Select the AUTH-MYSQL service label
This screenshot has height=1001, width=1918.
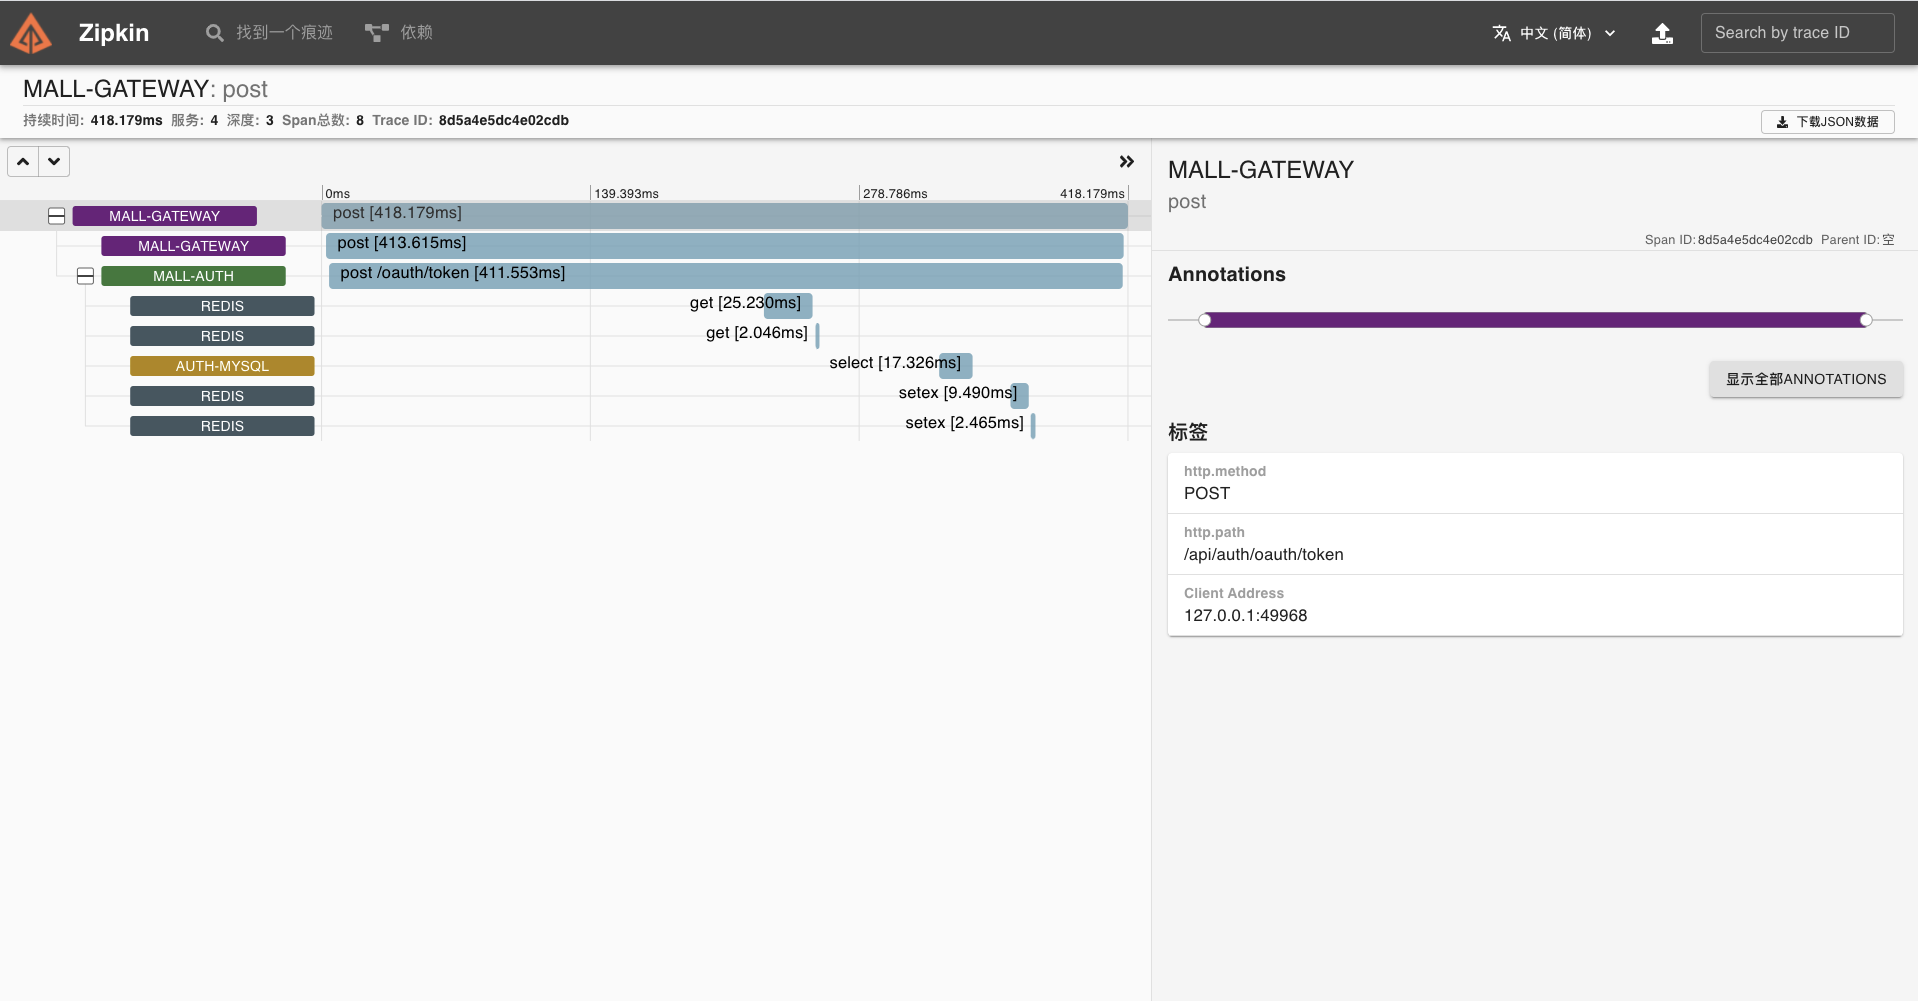222,366
